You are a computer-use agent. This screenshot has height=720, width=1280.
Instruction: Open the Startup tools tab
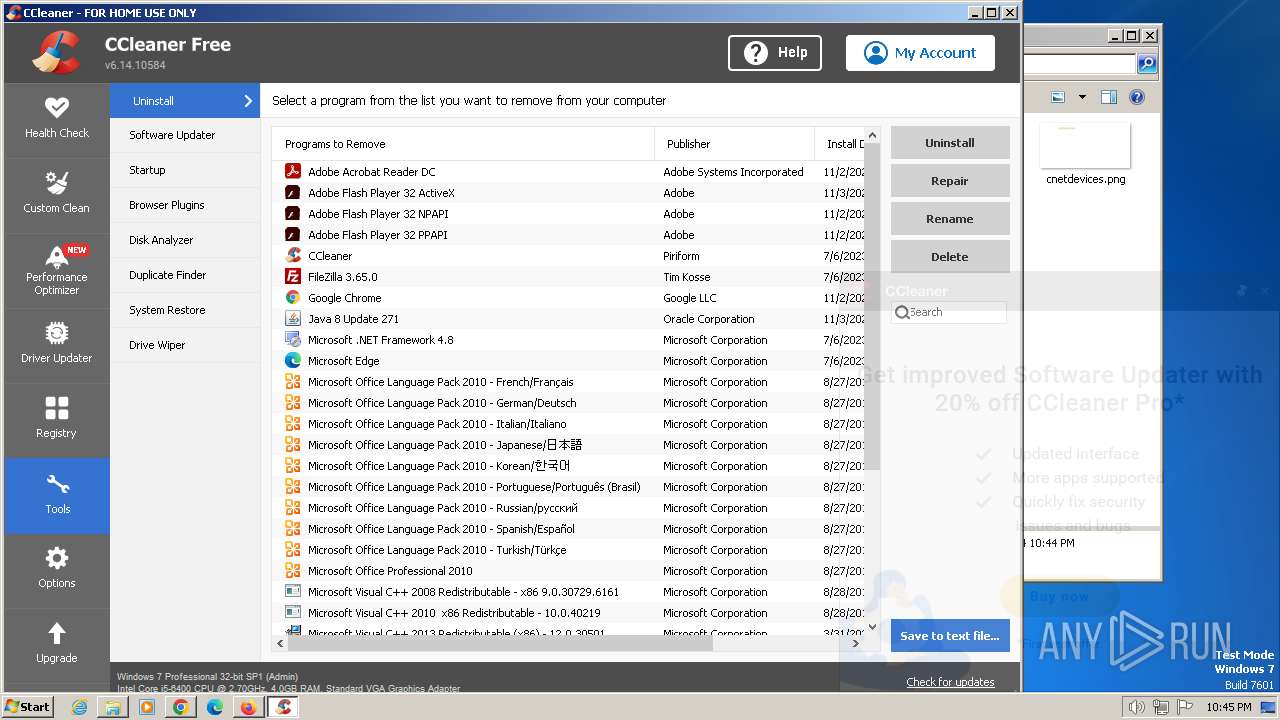coord(185,170)
